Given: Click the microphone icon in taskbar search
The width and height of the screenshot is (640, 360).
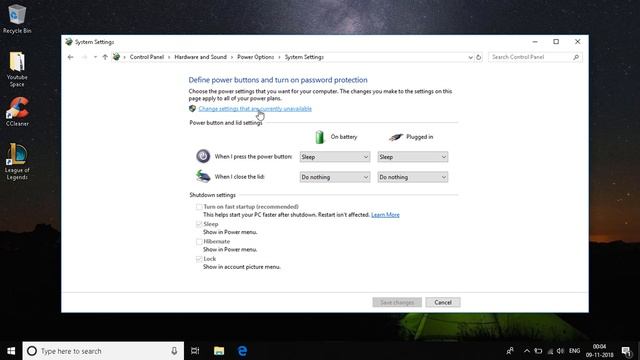Looking at the screenshot, I should pos(174,351).
